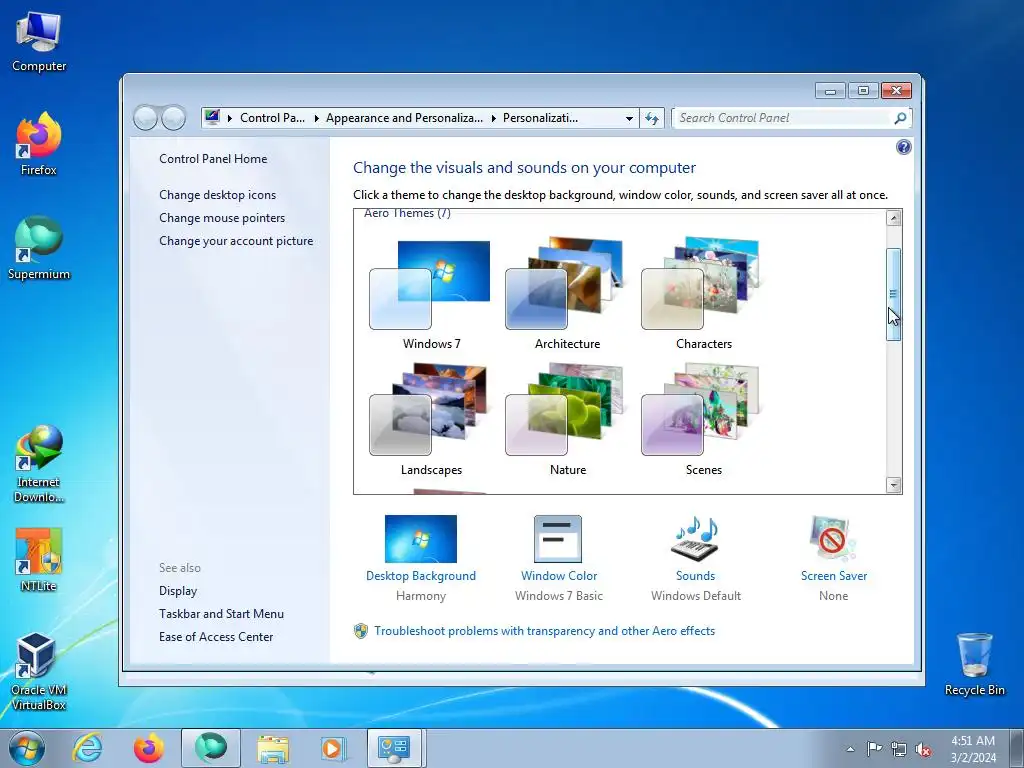Open the Sounds keyboard icon

695,539
